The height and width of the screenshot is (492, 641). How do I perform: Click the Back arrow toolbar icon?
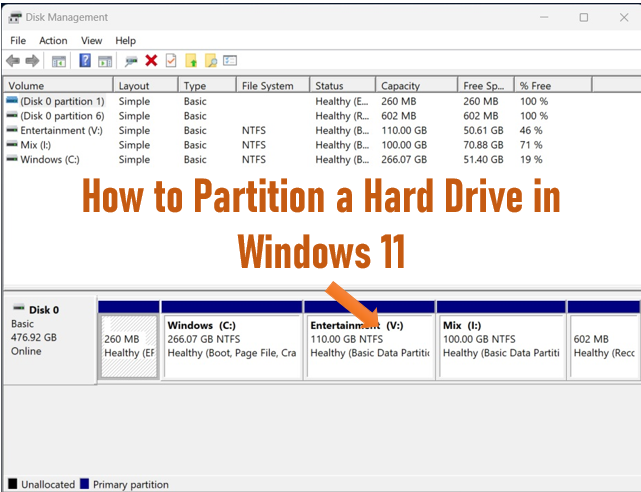point(13,62)
